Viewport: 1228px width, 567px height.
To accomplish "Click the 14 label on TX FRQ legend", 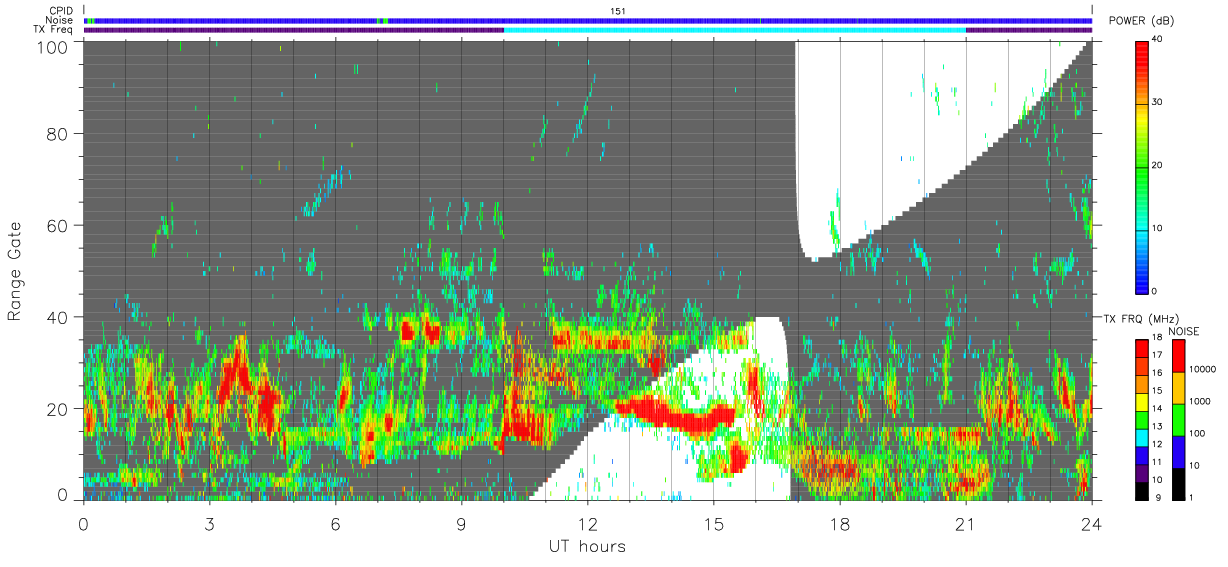I will point(1159,410).
